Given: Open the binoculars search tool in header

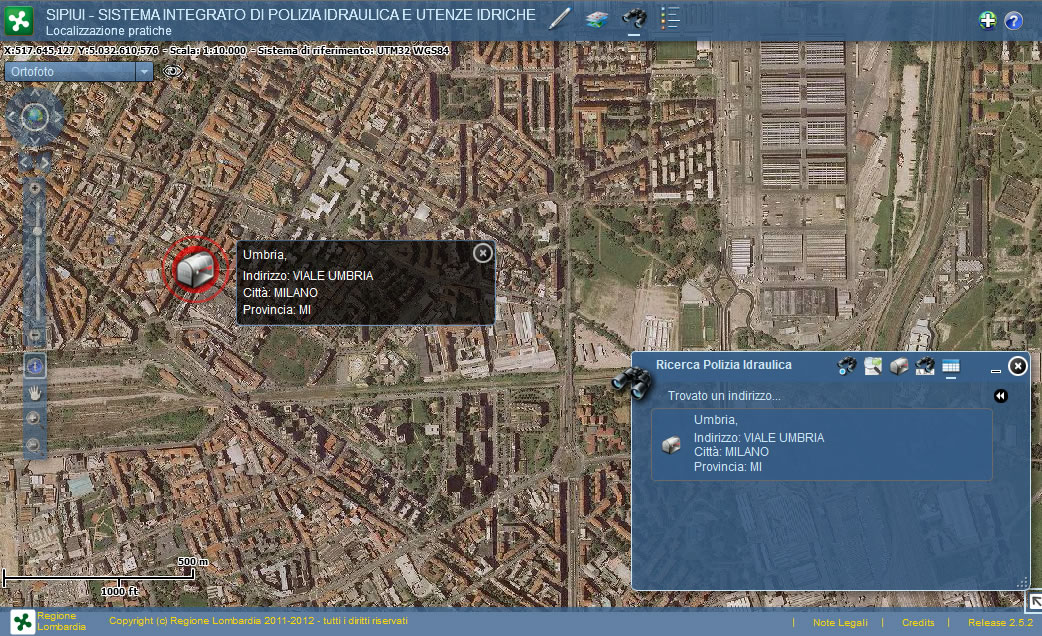Looking at the screenshot, I should pos(634,19).
